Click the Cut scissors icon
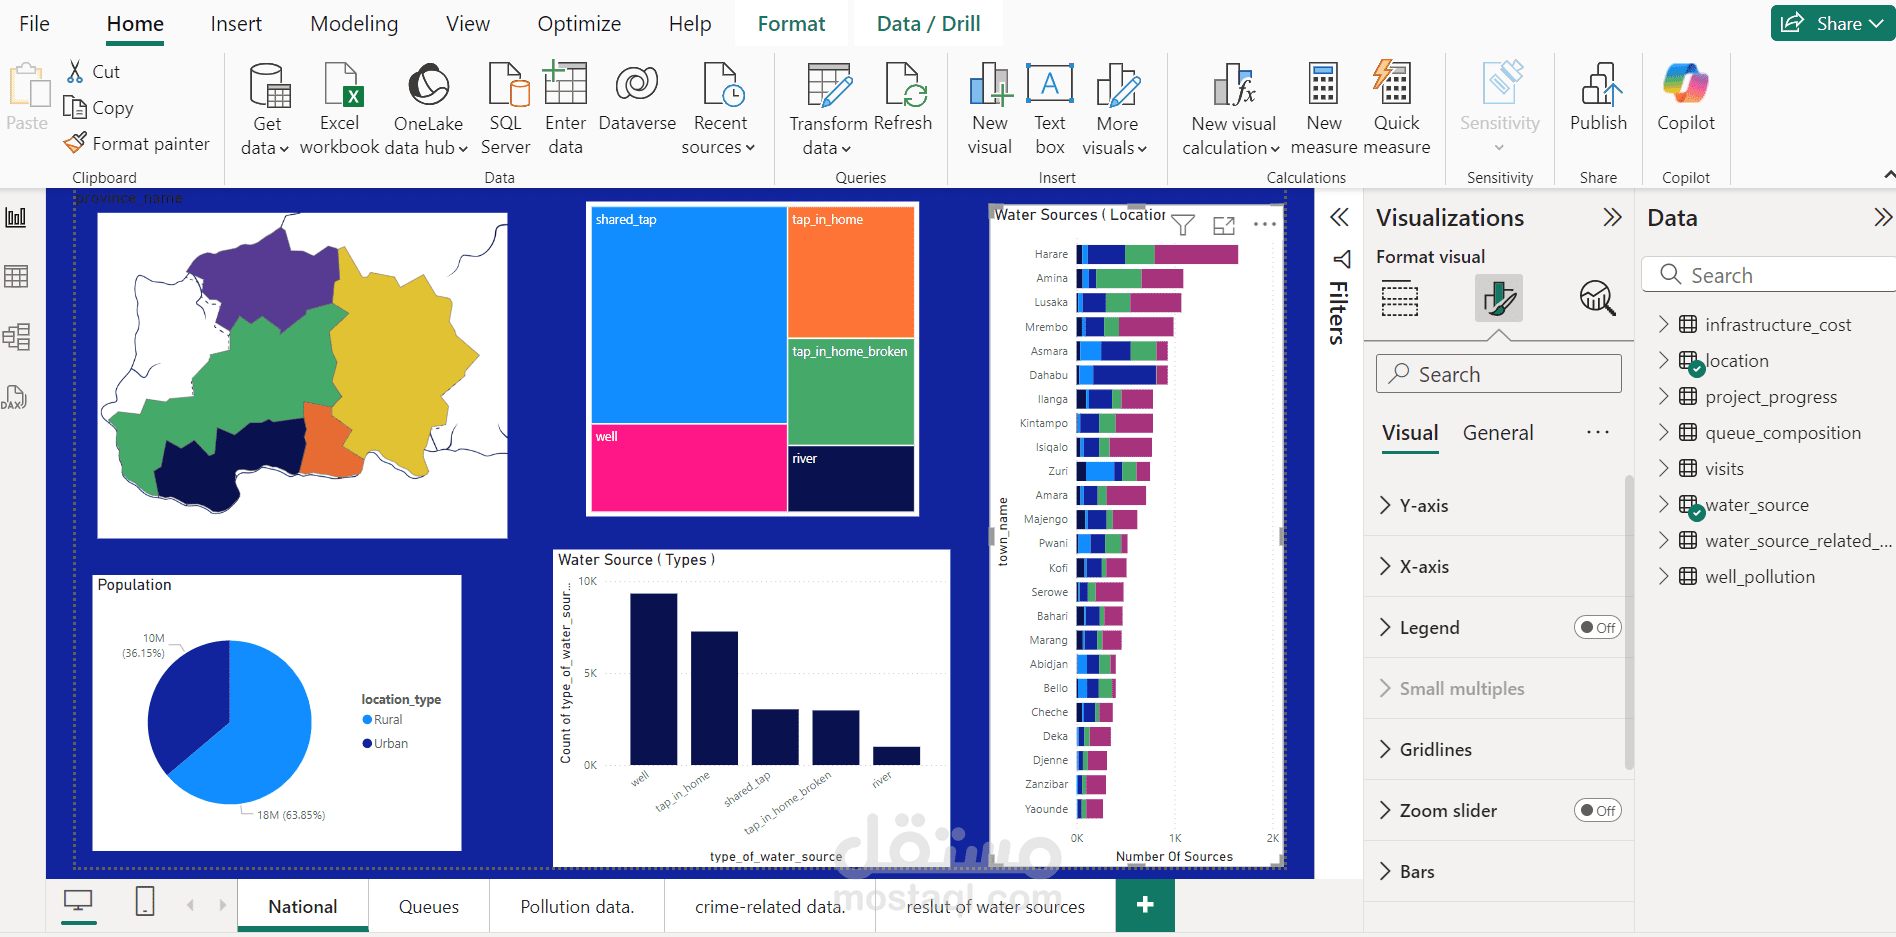Image resolution: width=1896 pixels, height=937 pixels. pyautogui.click(x=75, y=71)
